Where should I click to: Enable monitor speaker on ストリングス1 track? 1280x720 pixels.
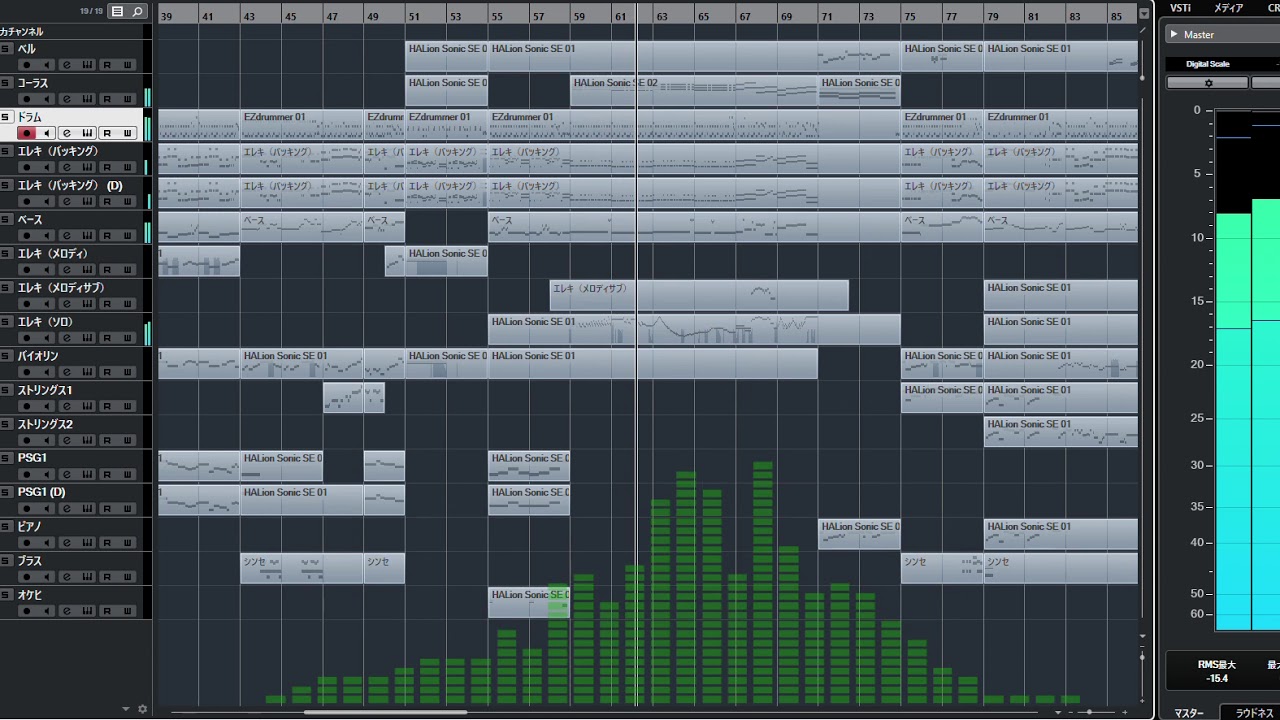click(x=47, y=405)
